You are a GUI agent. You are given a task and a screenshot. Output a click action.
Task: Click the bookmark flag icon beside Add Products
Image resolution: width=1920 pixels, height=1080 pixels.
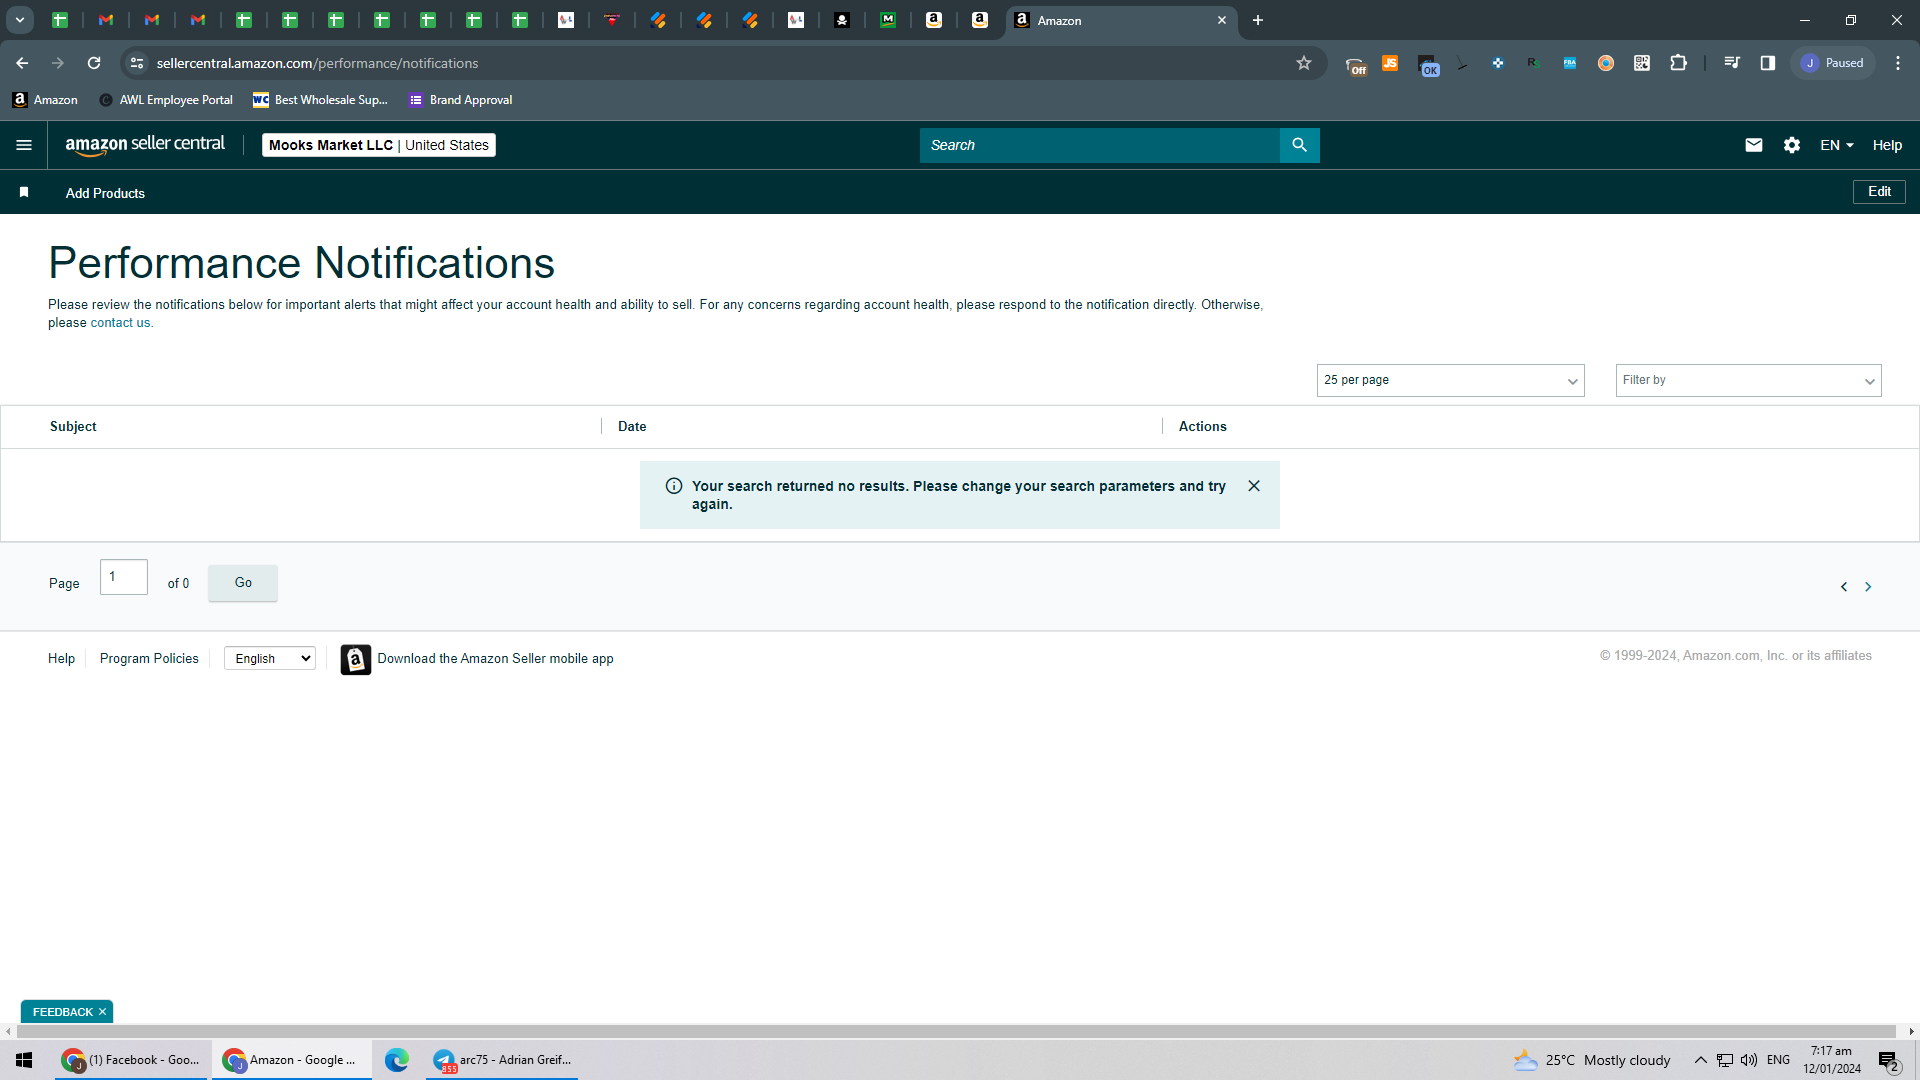(24, 192)
